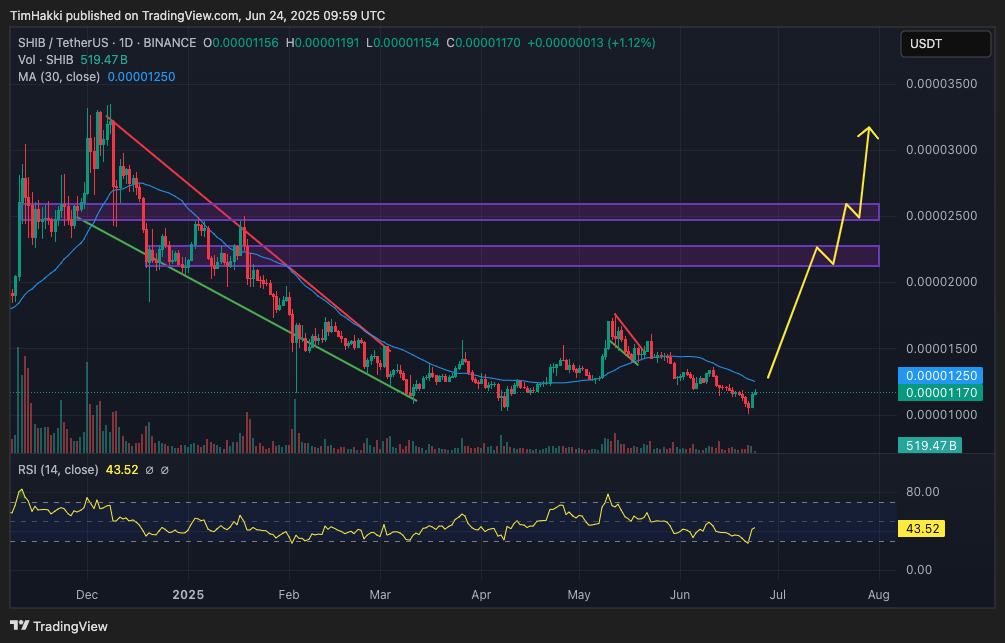1005x643 pixels.
Task: Click the yellow 43.52 RSI axis tag
Action: click(922, 529)
